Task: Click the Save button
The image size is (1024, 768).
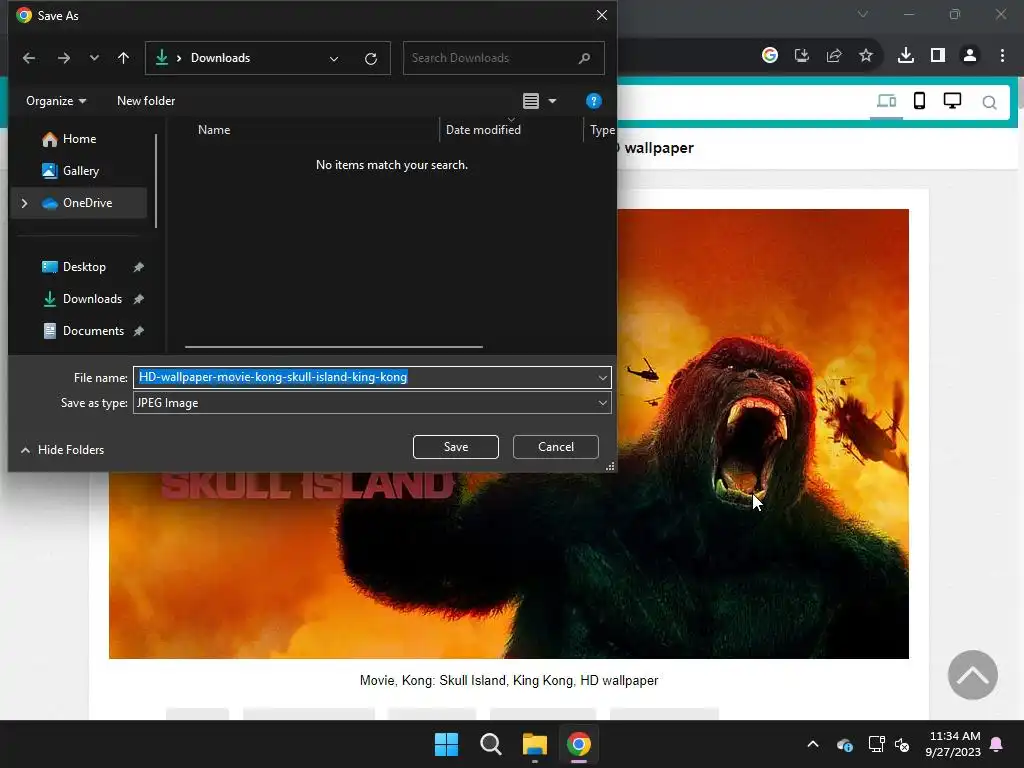Action: click(456, 447)
